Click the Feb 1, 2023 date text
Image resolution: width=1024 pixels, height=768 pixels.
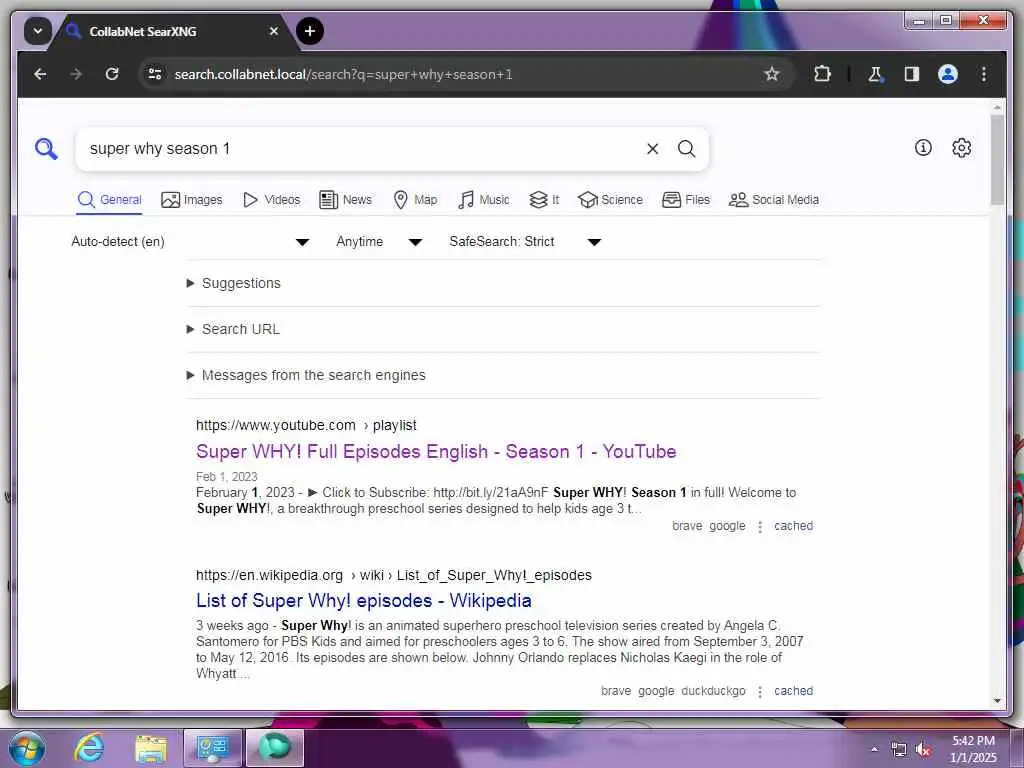pyautogui.click(x=227, y=477)
